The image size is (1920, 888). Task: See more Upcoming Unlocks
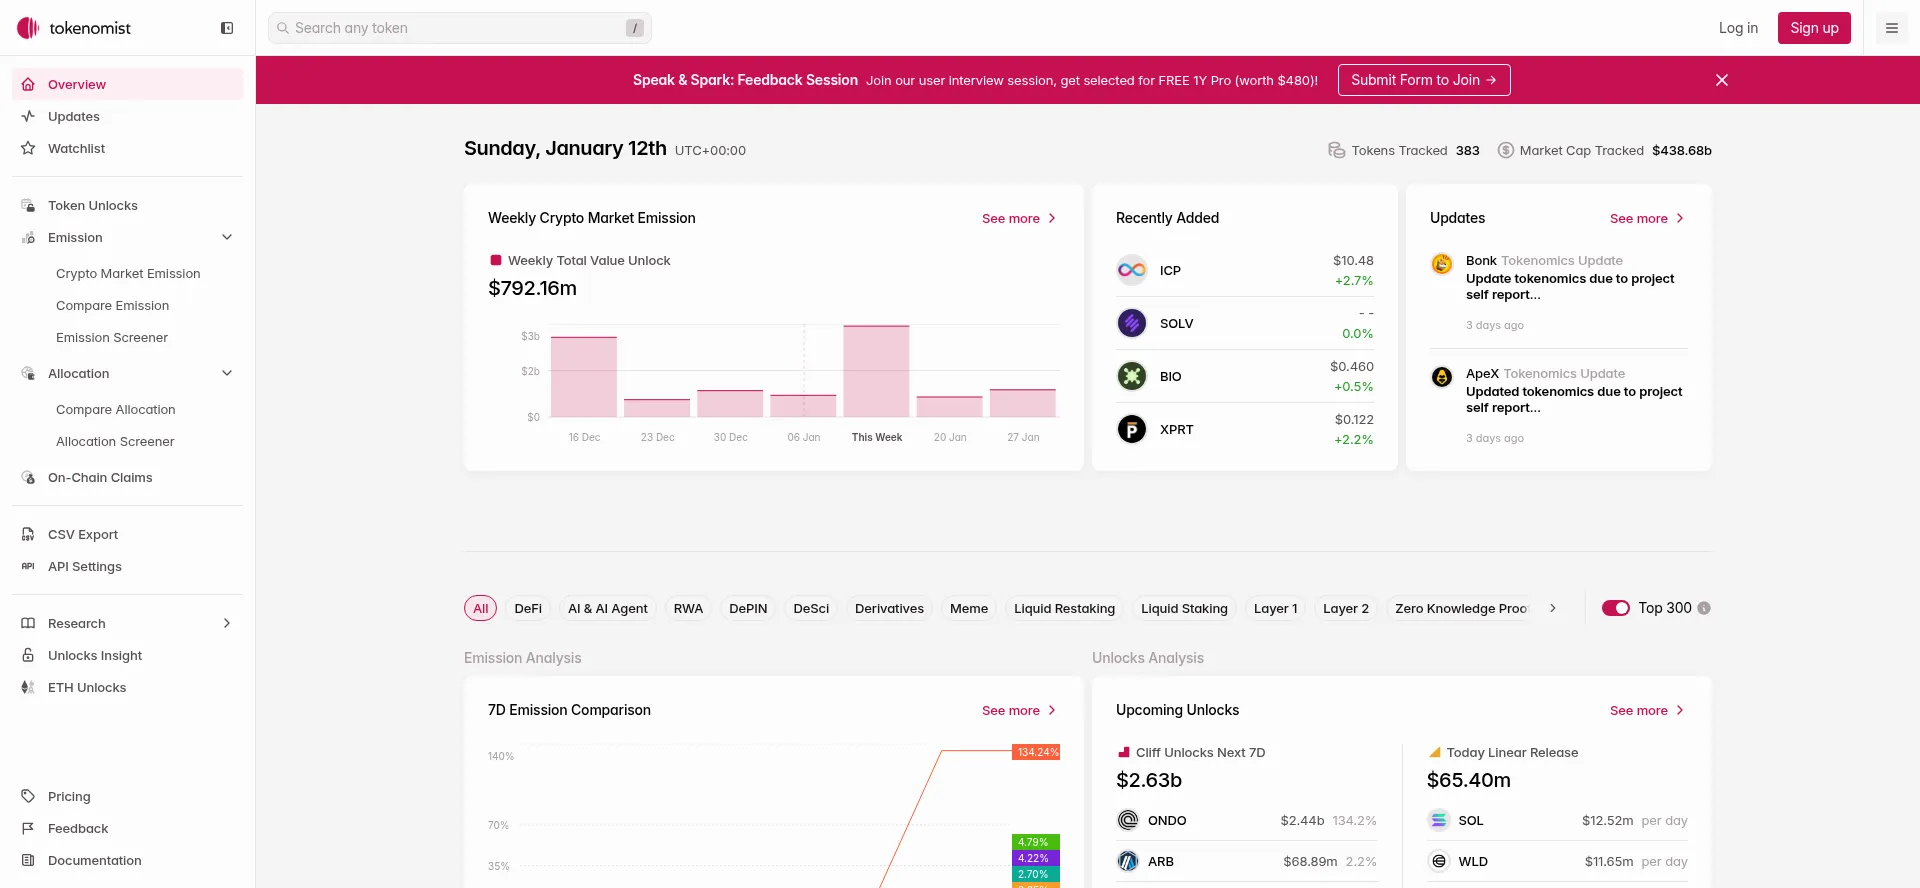tap(1647, 710)
